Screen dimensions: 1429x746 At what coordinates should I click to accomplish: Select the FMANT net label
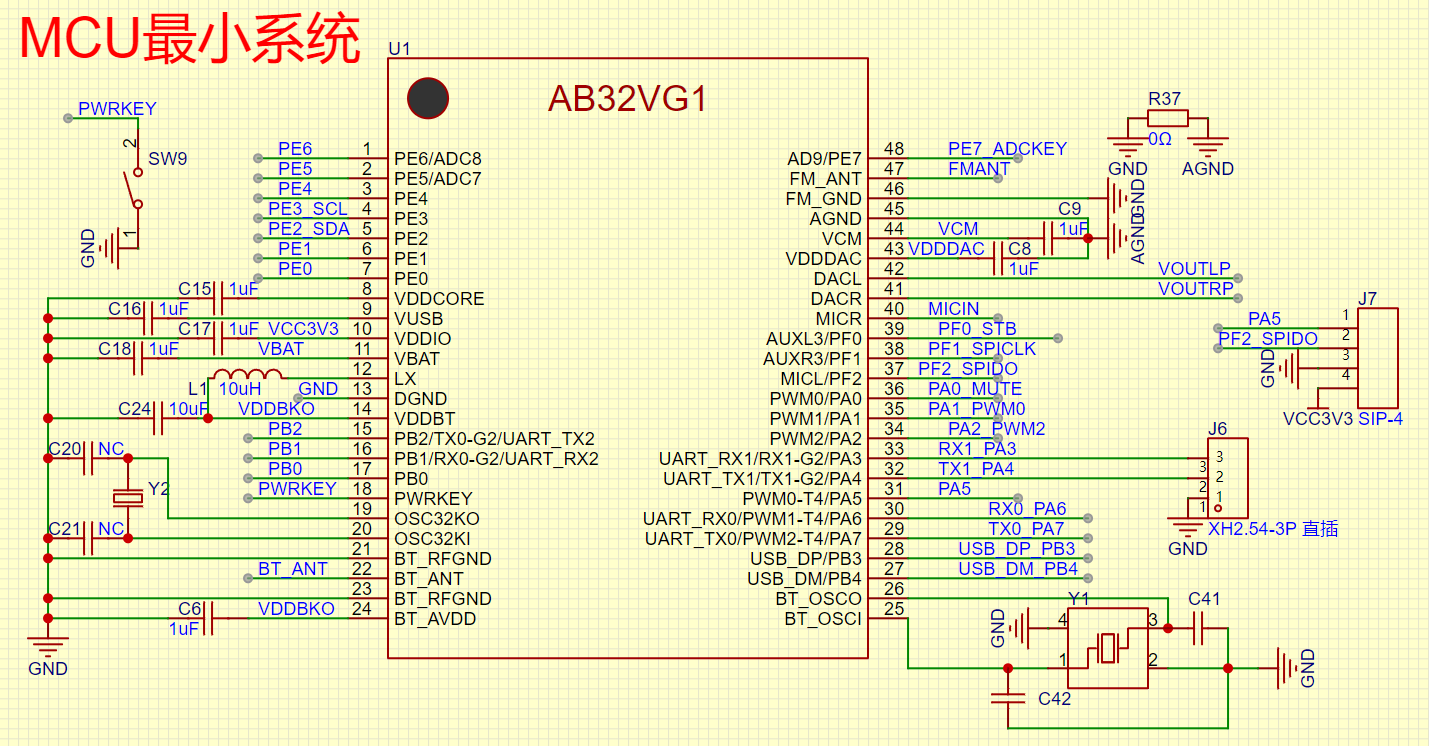point(978,168)
